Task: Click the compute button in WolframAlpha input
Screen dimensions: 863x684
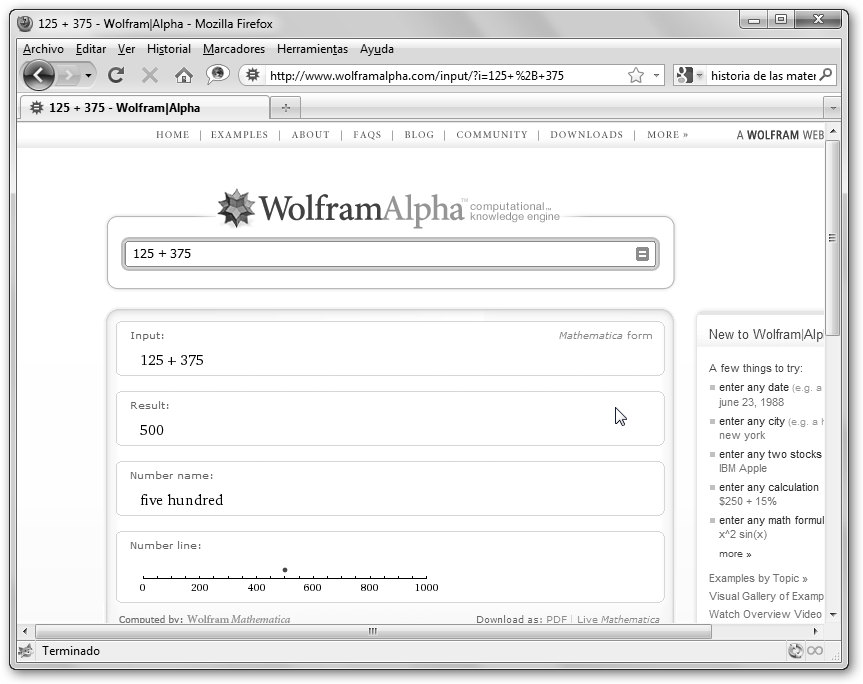Action: click(642, 254)
